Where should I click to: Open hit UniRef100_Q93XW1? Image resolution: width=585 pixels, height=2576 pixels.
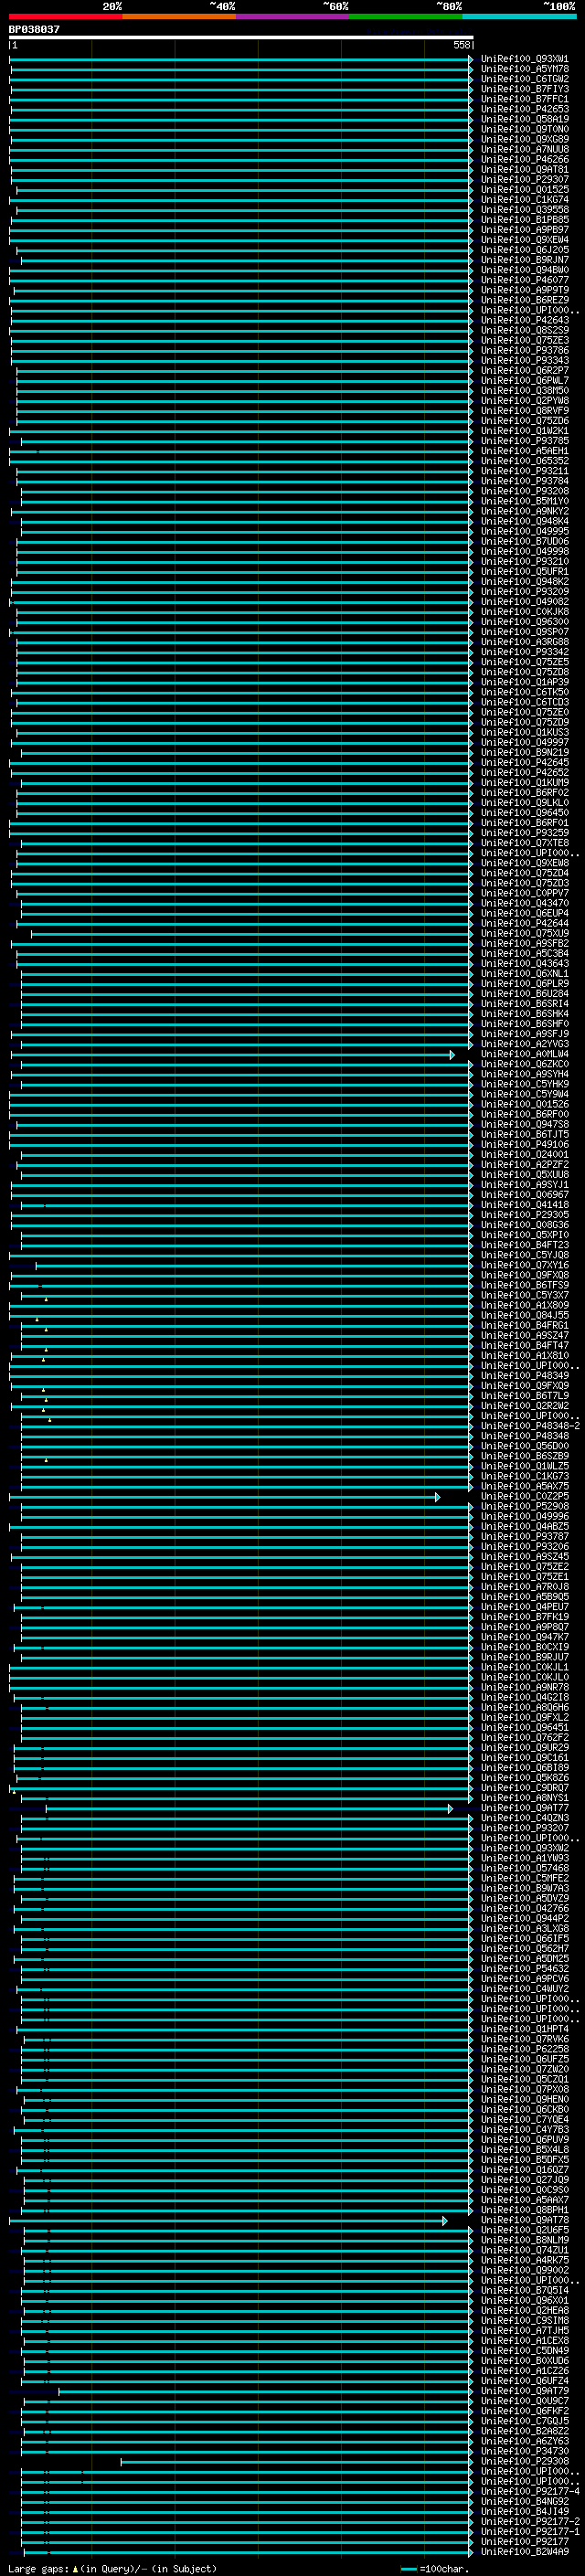click(x=525, y=59)
